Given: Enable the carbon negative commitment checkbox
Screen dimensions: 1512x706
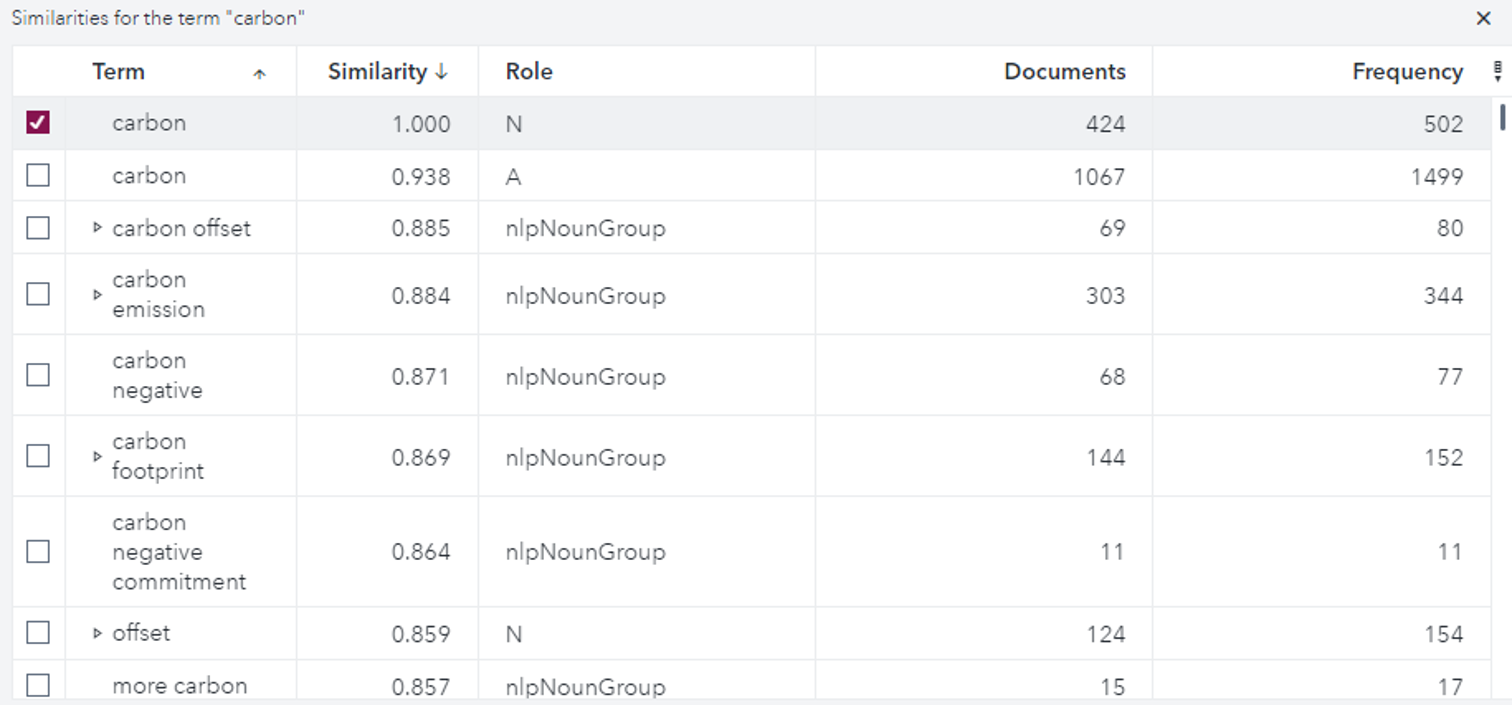Looking at the screenshot, I should (x=38, y=551).
